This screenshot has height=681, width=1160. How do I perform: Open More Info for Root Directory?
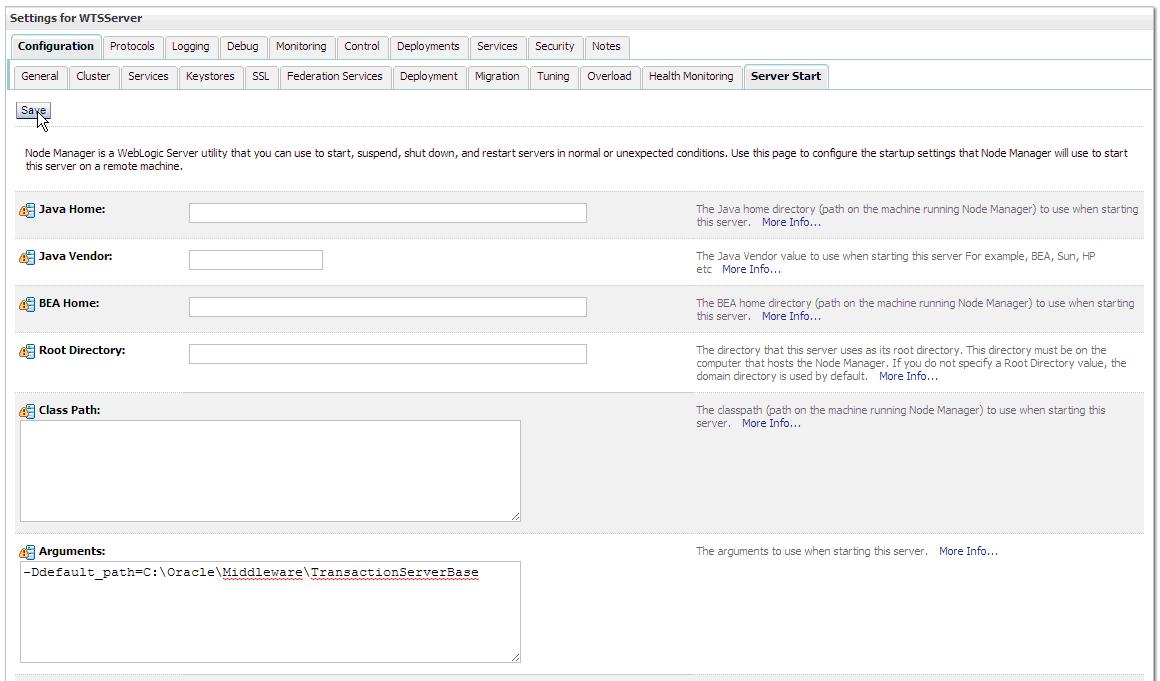click(x=908, y=376)
